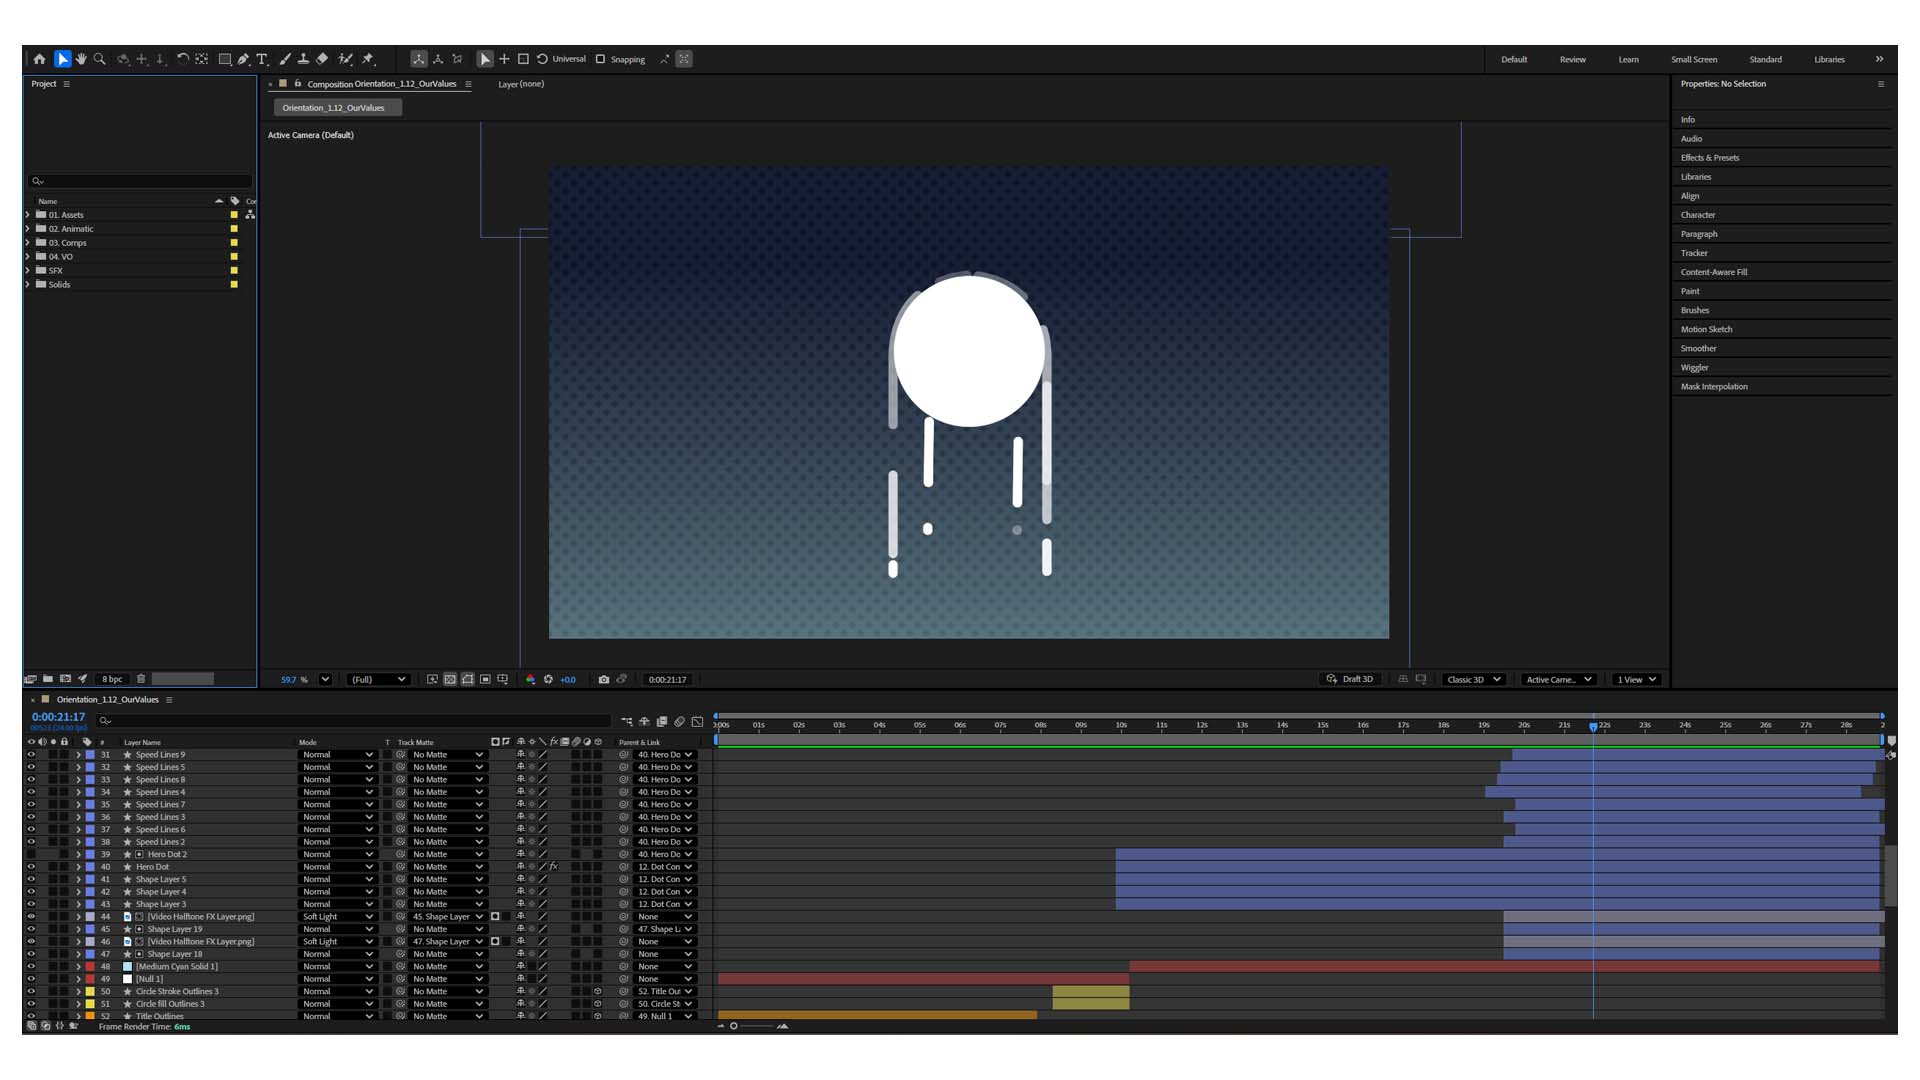The width and height of the screenshot is (1920, 1080).
Task: Select the Eraser tool
Action: tap(322, 59)
